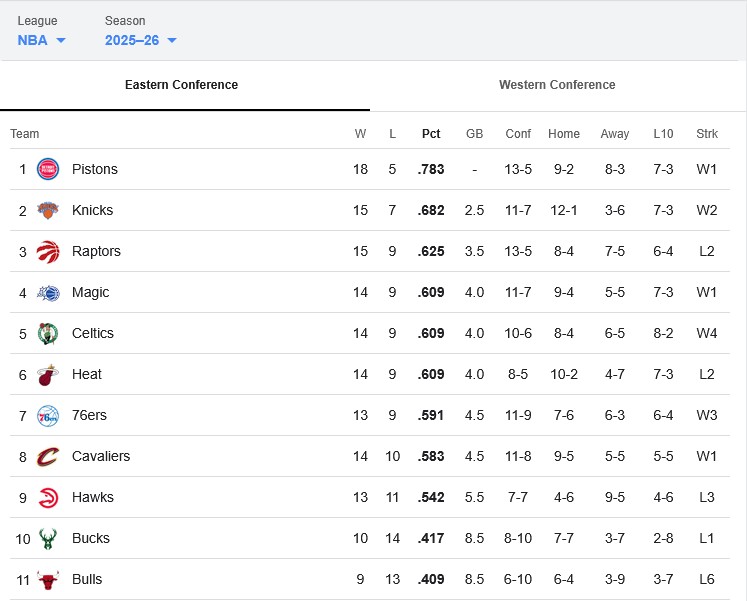Viewport: 747px width, 601px height.
Task: Click the Hawks L3 streak
Action: [x=707, y=497]
